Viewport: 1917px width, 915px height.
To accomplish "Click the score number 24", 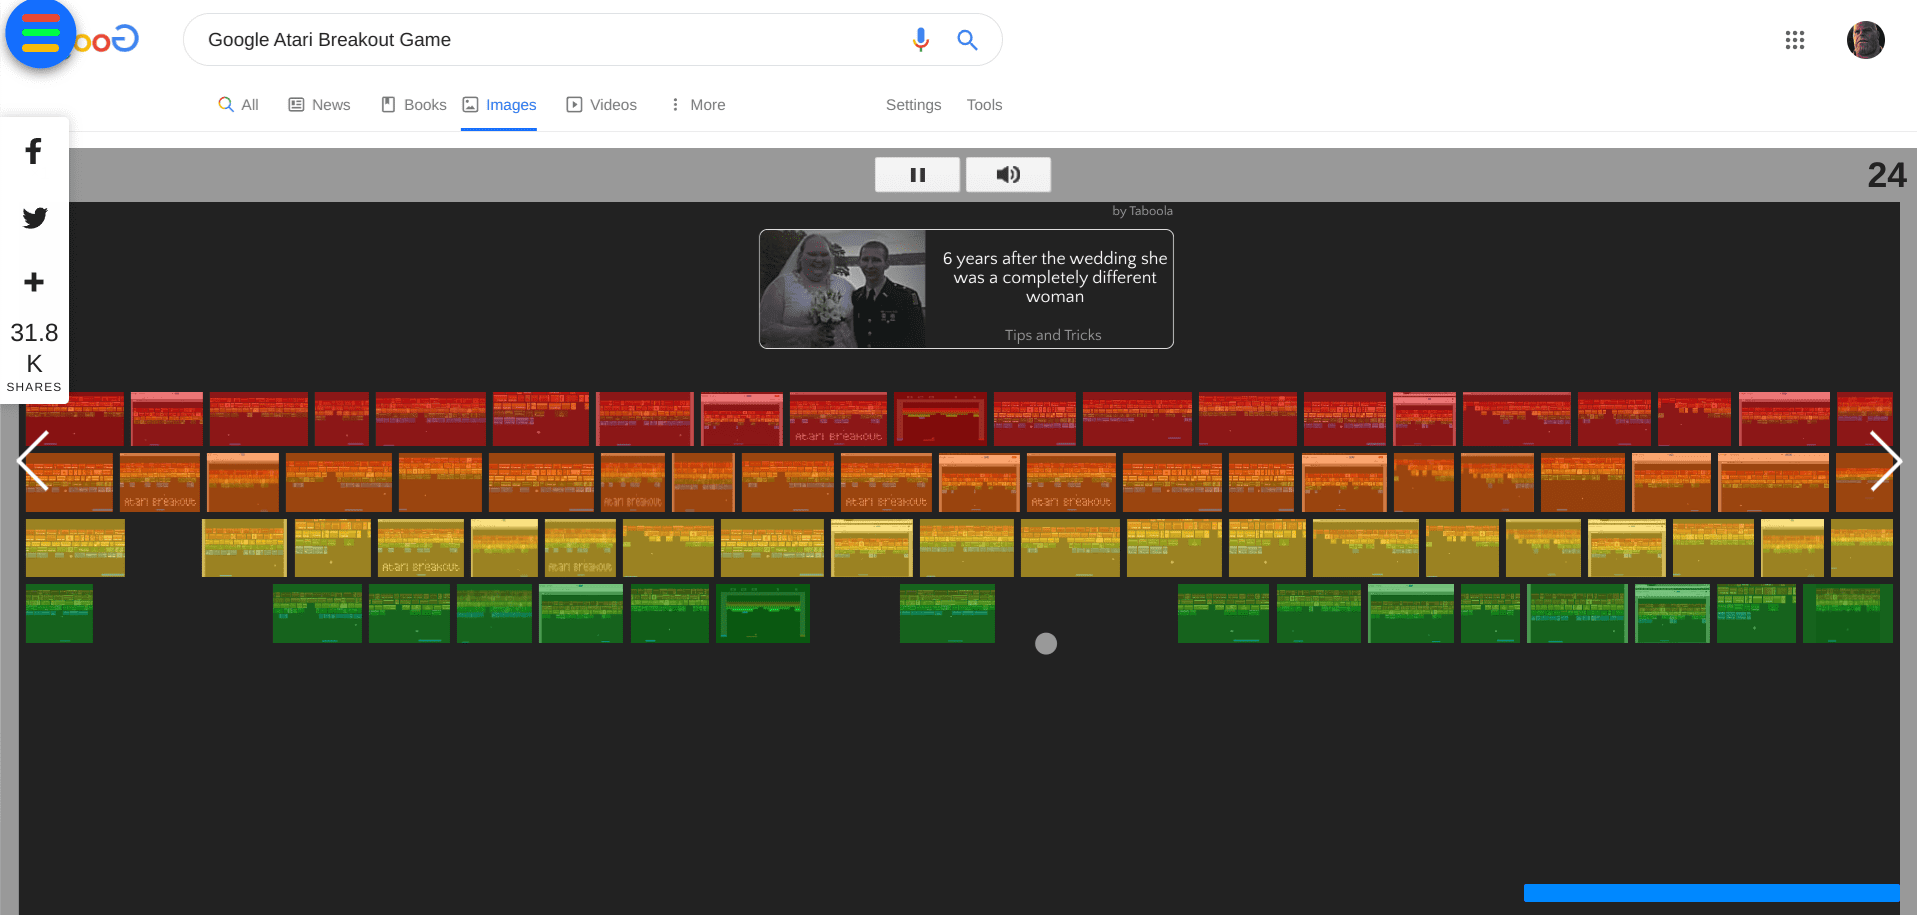I will point(1886,176).
